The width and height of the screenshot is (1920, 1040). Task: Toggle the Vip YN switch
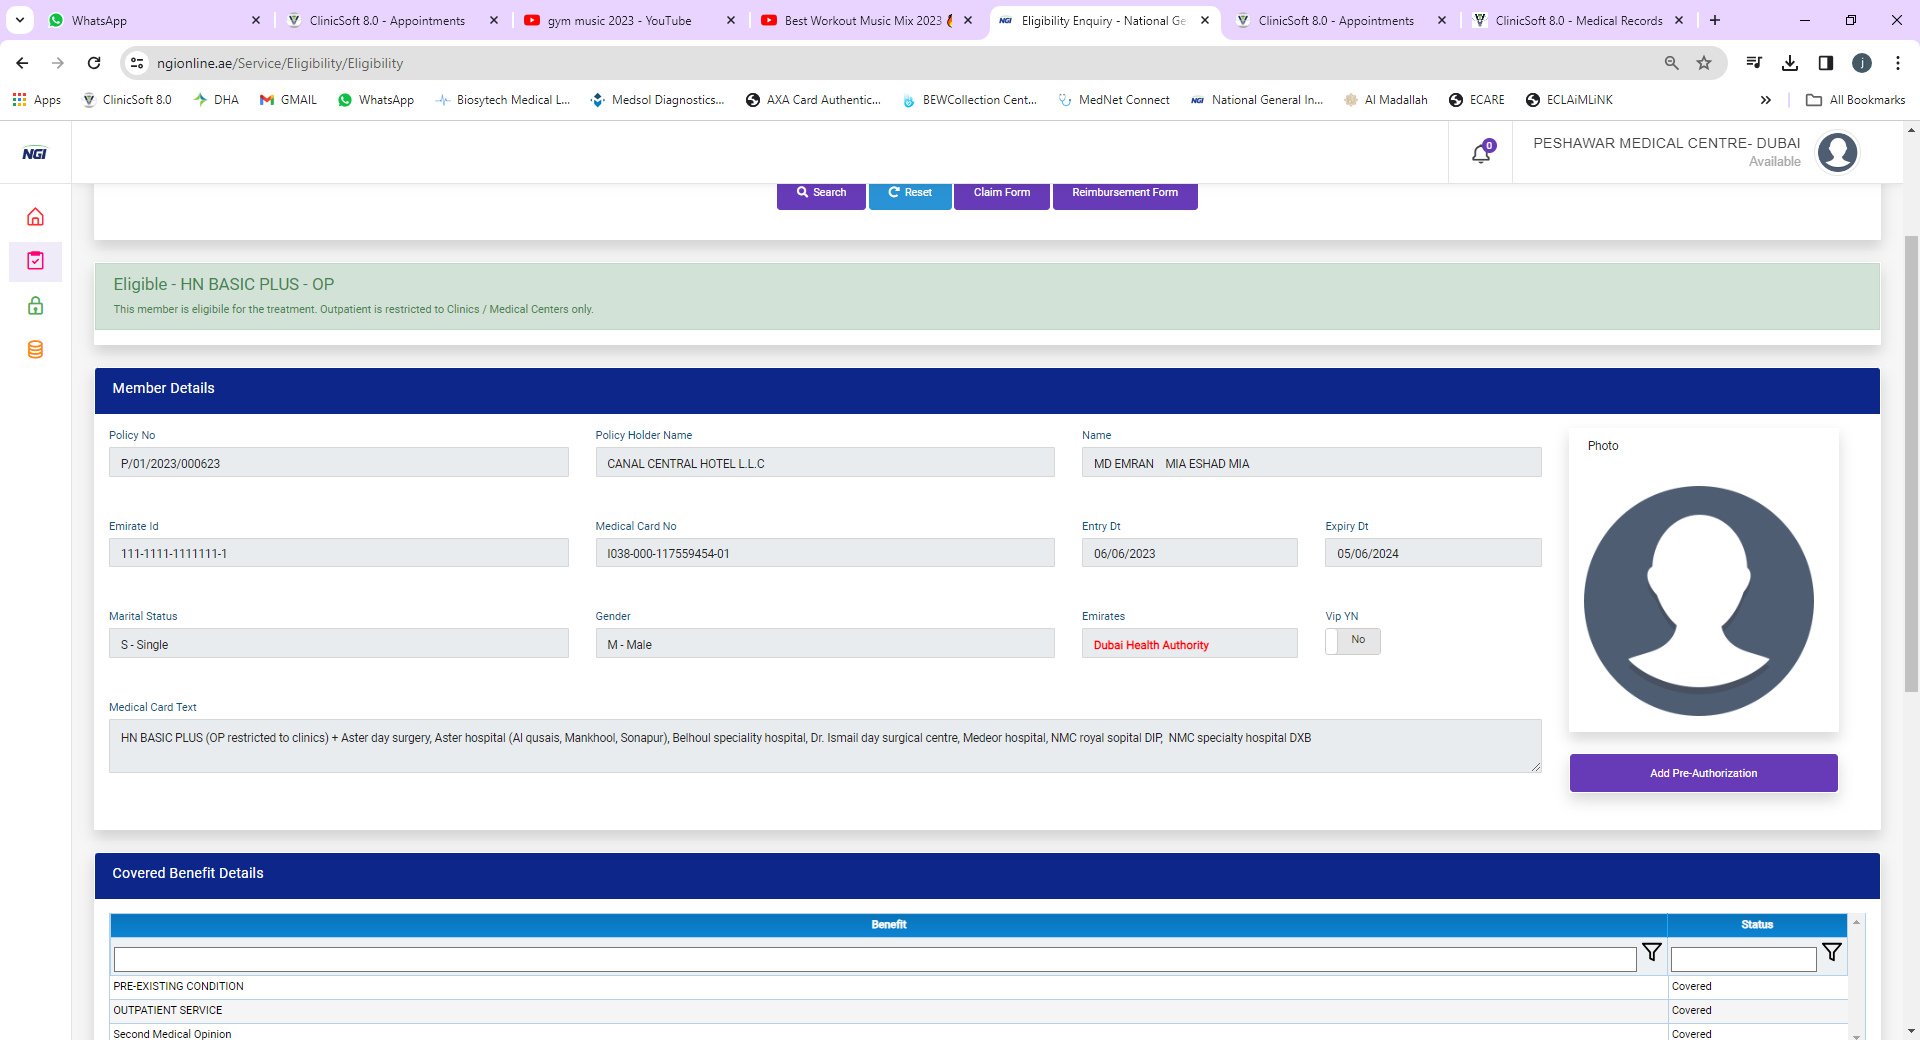pyautogui.click(x=1352, y=641)
